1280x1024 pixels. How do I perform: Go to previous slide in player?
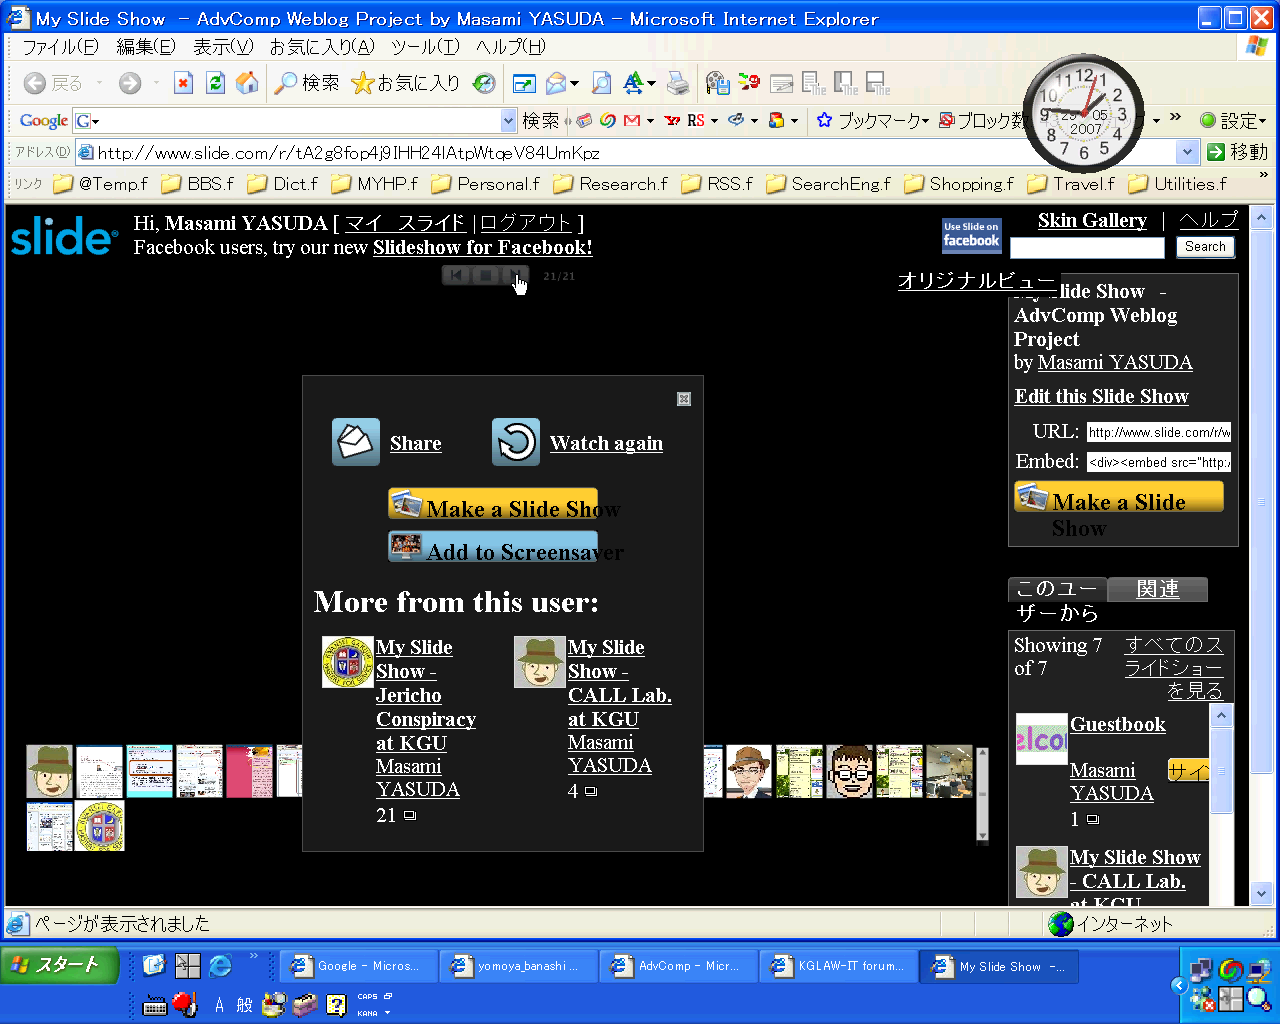coord(456,275)
